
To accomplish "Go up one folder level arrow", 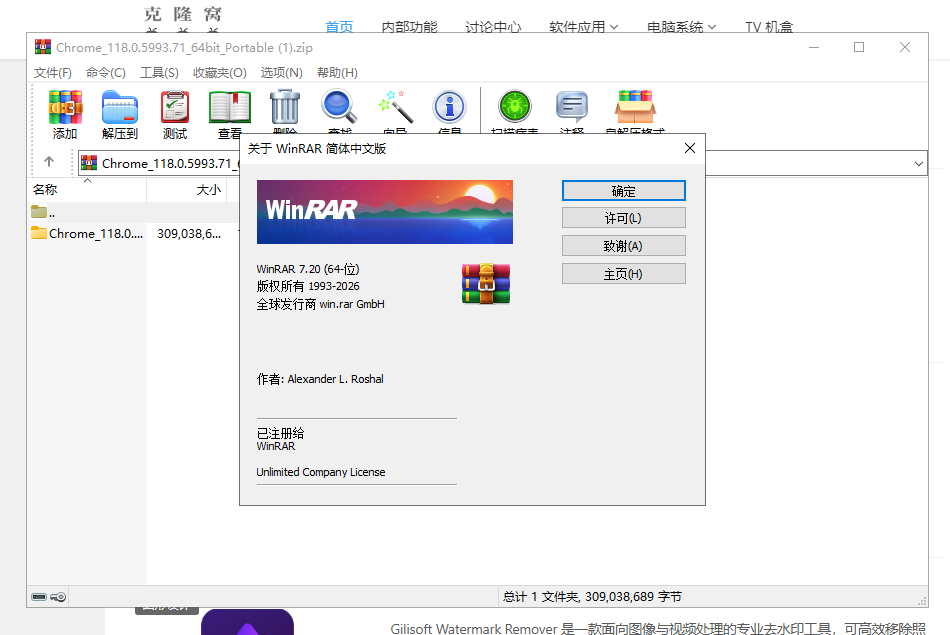I will pos(49,162).
